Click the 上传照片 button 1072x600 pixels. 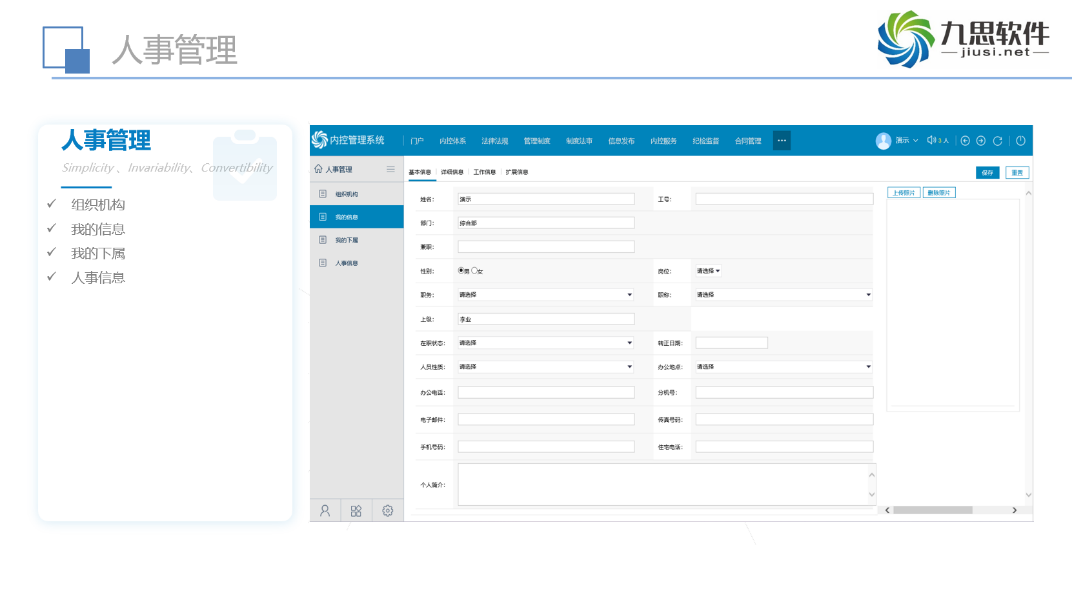pyautogui.click(x=904, y=192)
